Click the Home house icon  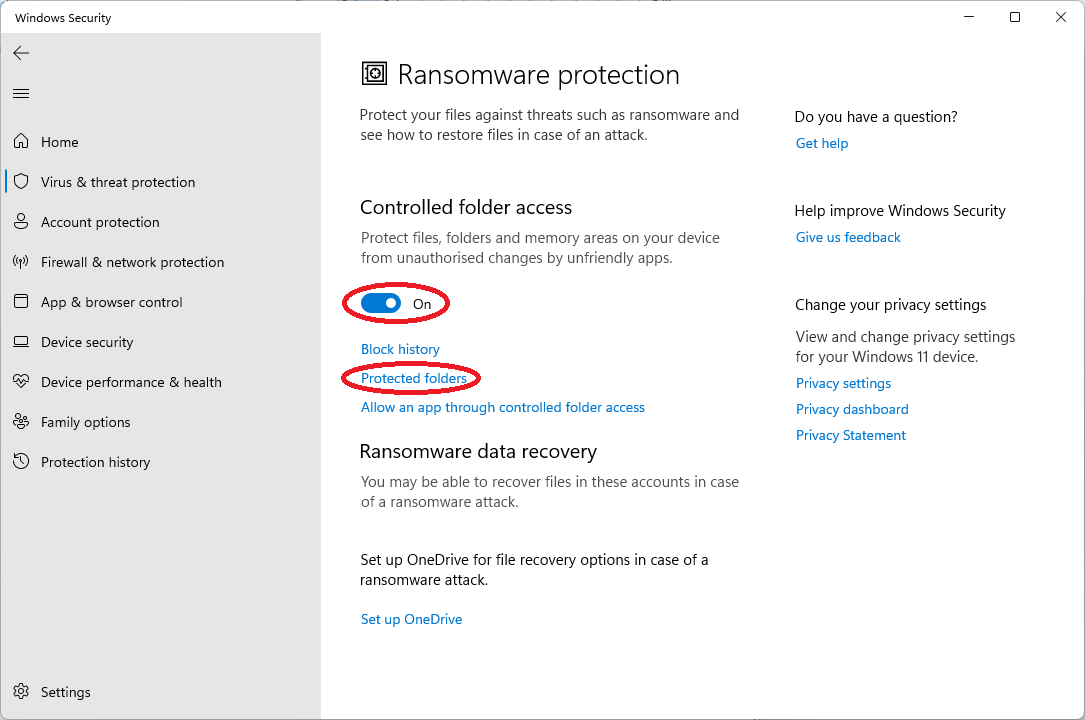21,142
